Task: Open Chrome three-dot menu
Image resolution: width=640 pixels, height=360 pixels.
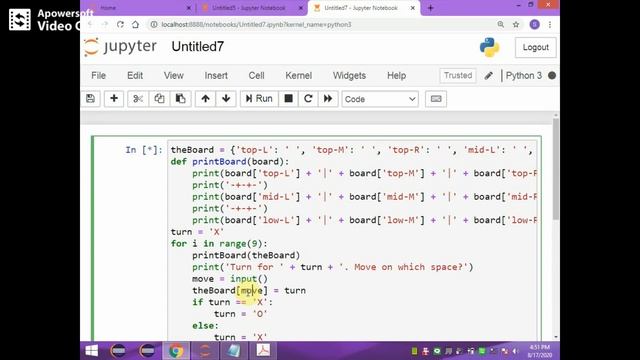Action: pos(550,24)
